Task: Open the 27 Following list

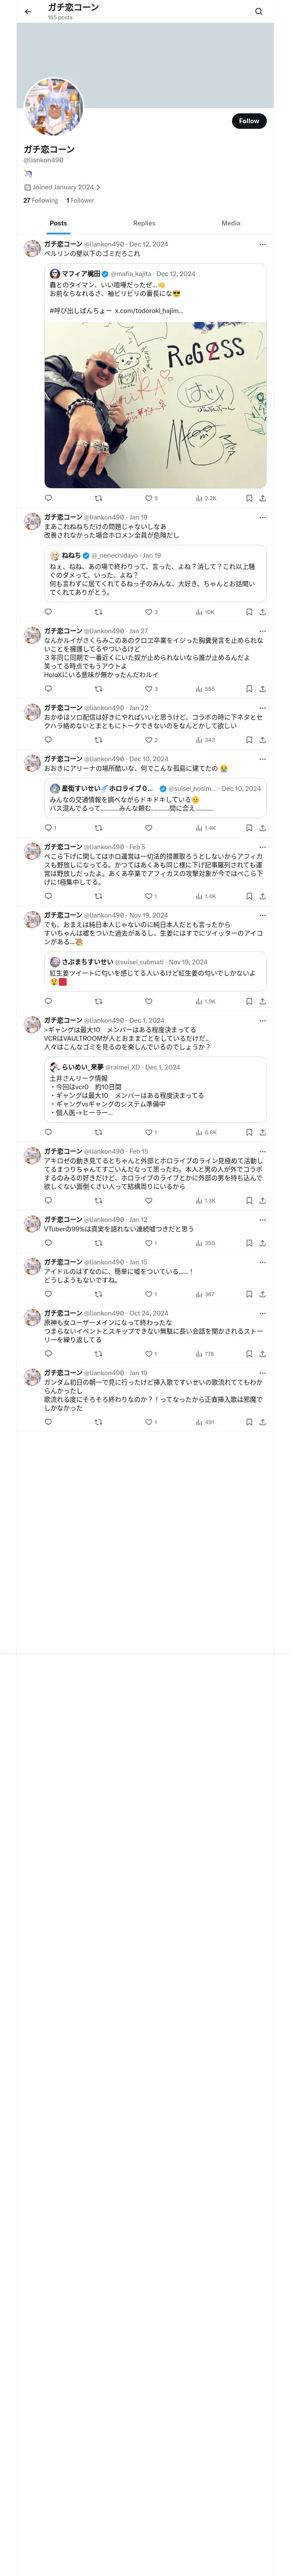Action: (x=41, y=201)
